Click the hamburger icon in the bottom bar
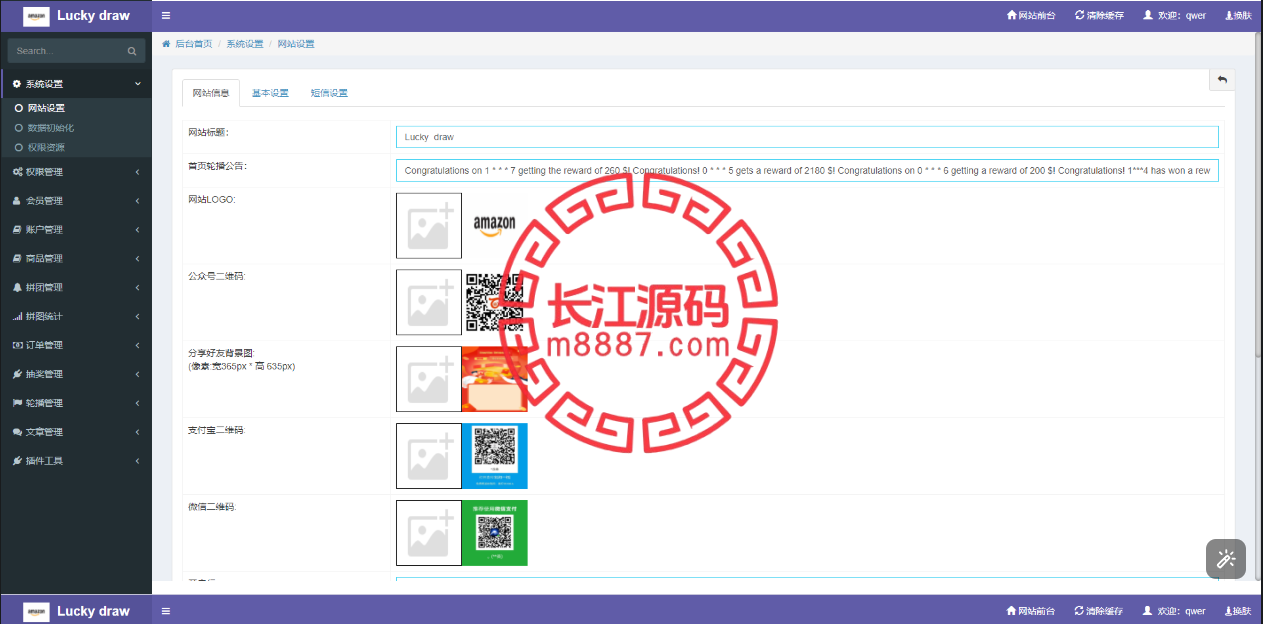This screenshot has width=1263, height=624. 166,611
